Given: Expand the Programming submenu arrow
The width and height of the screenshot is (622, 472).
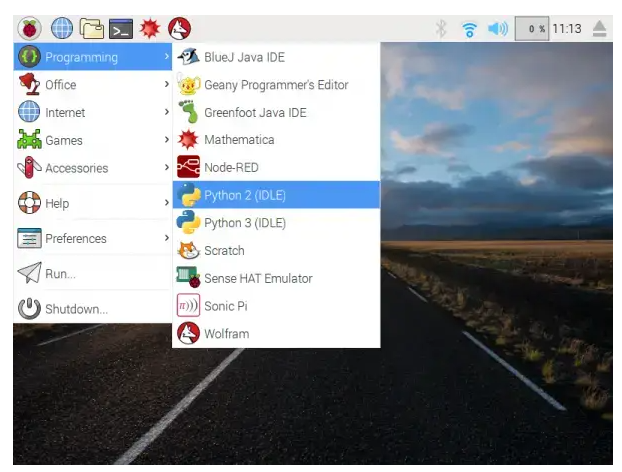Looking at the screenshot, I should coord(167,57).
